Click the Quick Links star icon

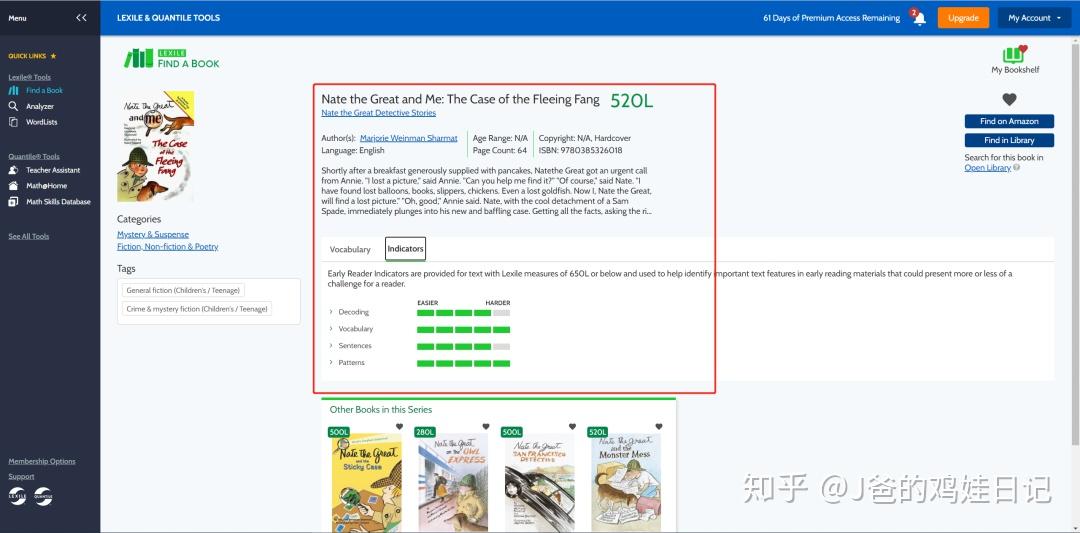coord(53,56)
